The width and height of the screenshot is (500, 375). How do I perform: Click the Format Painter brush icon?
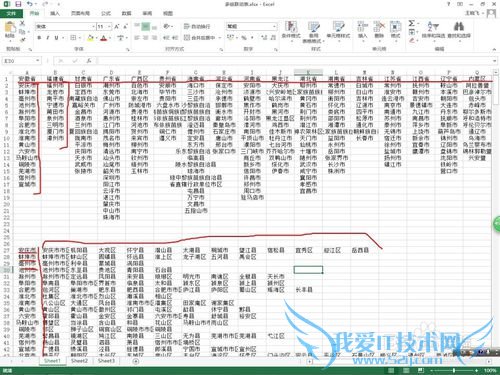click(22, 40)
